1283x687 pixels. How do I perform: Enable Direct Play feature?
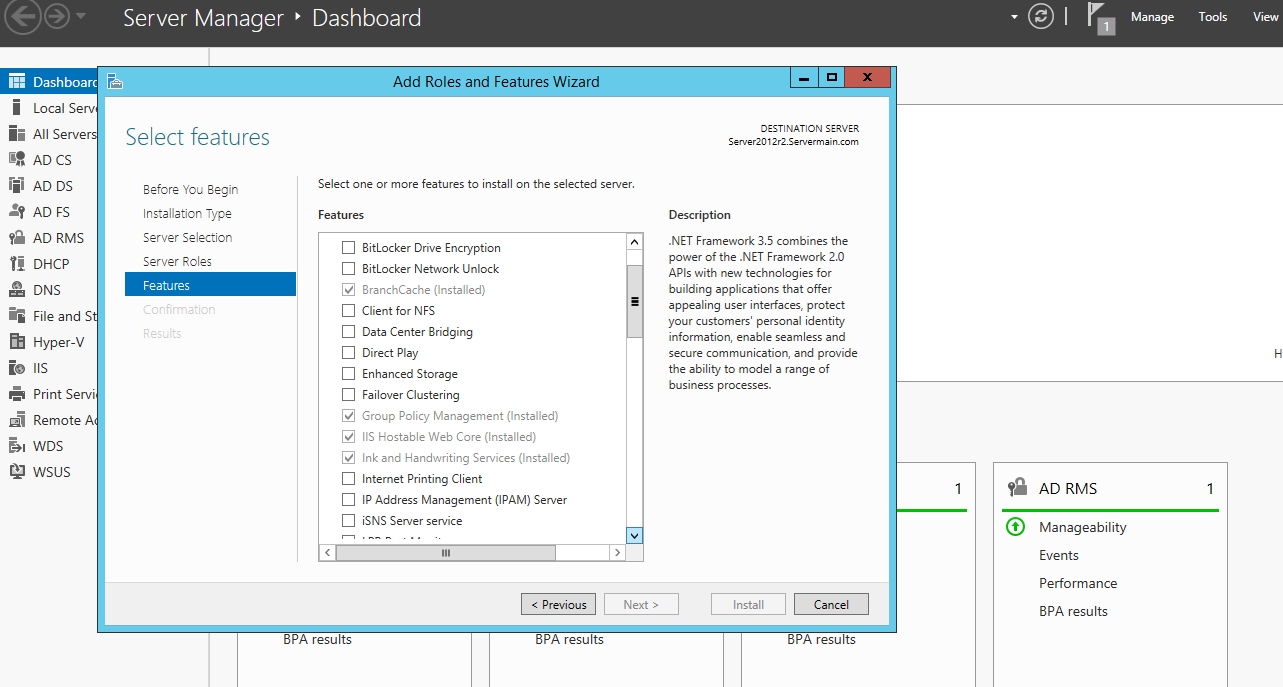349,352
